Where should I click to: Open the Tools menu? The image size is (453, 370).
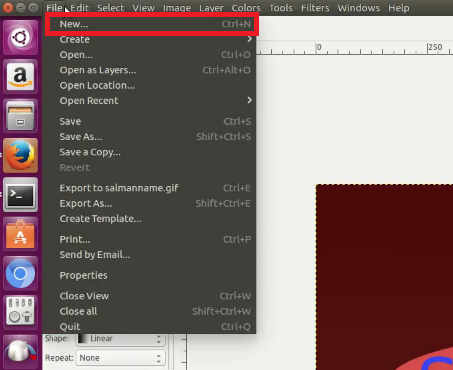281,8
